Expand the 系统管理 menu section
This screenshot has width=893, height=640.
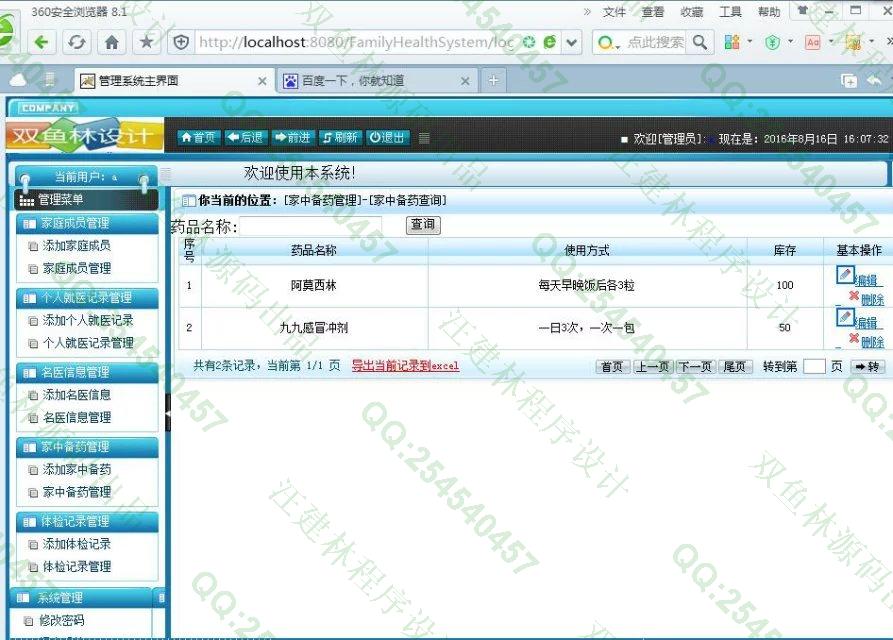60,597
